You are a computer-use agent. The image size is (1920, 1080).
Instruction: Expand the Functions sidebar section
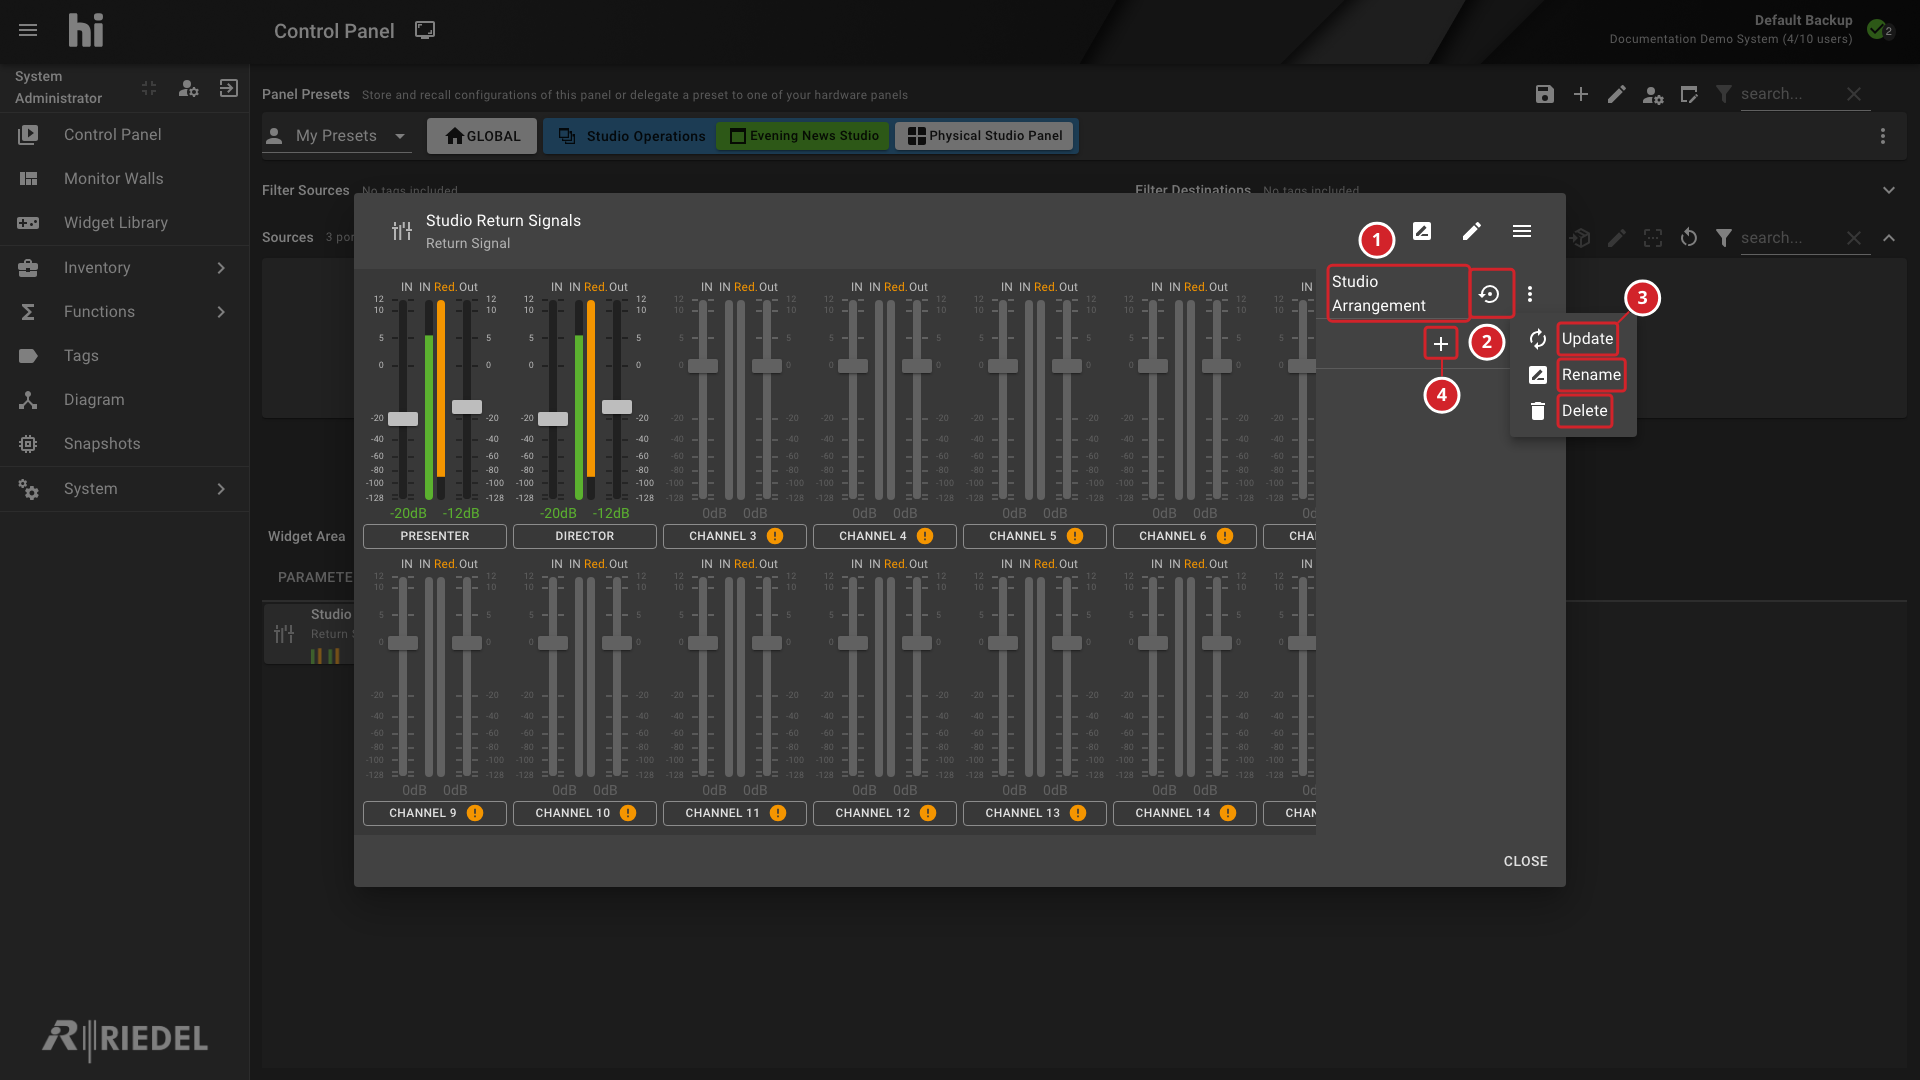pos(124,311)
